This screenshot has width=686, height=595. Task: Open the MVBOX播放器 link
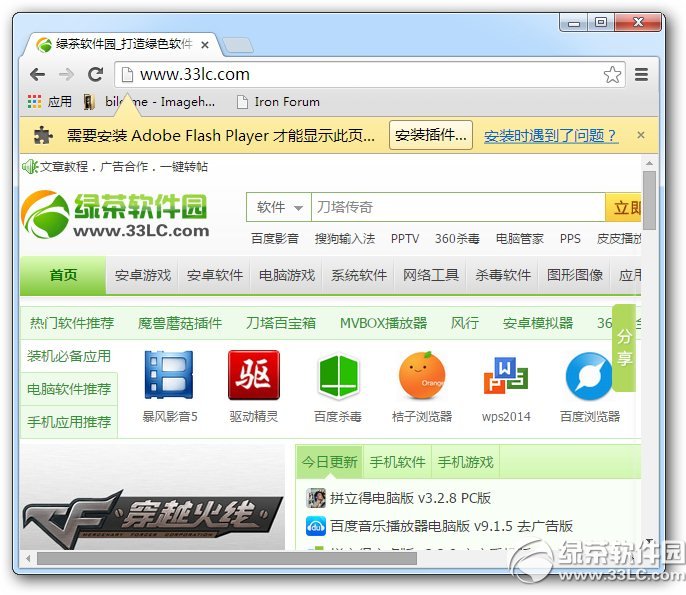coord(383,323)
